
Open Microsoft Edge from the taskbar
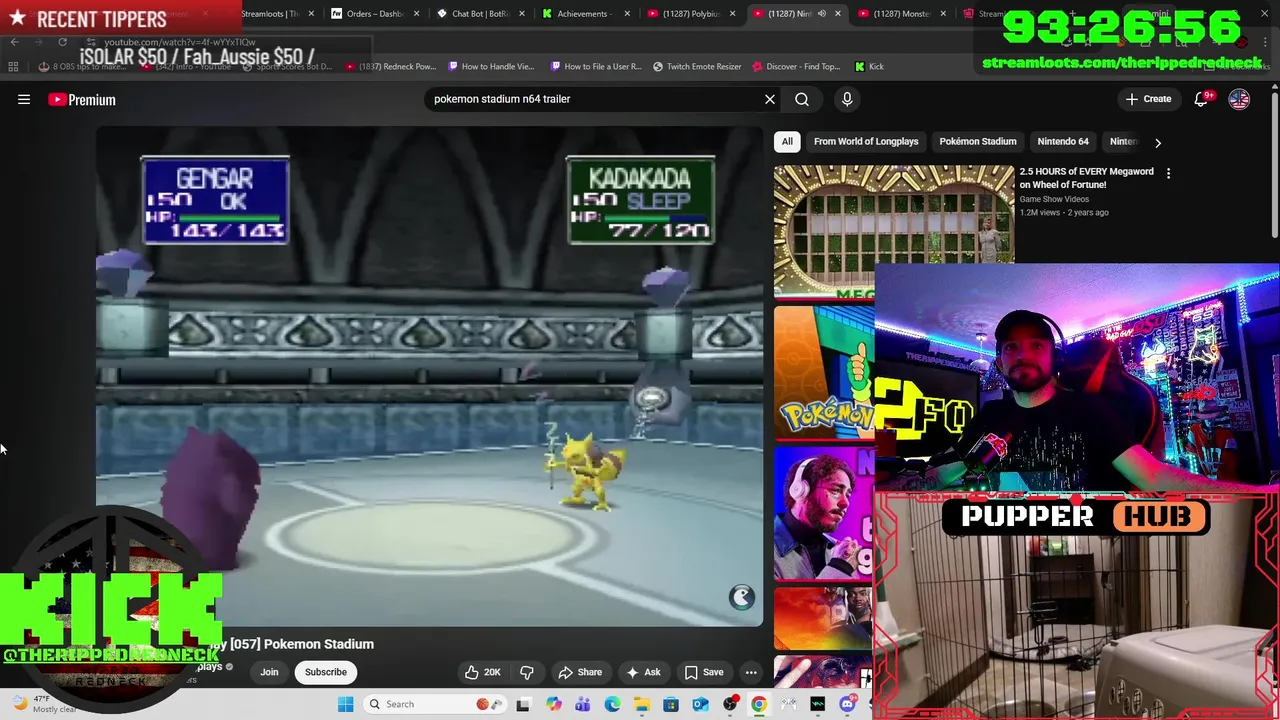[612, 704]
